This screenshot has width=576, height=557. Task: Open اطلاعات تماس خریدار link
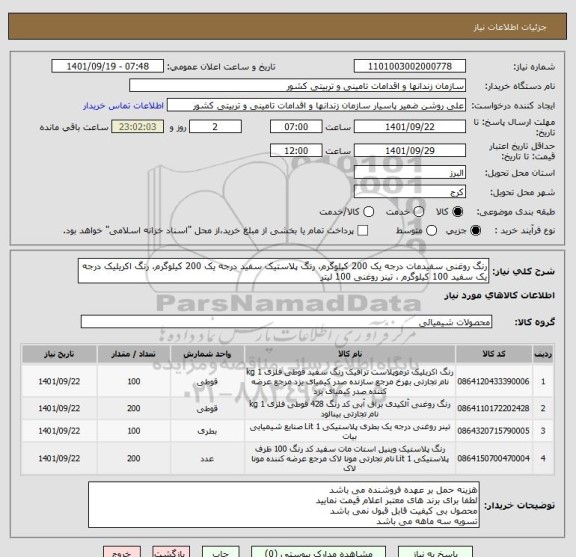click(123, 106)
